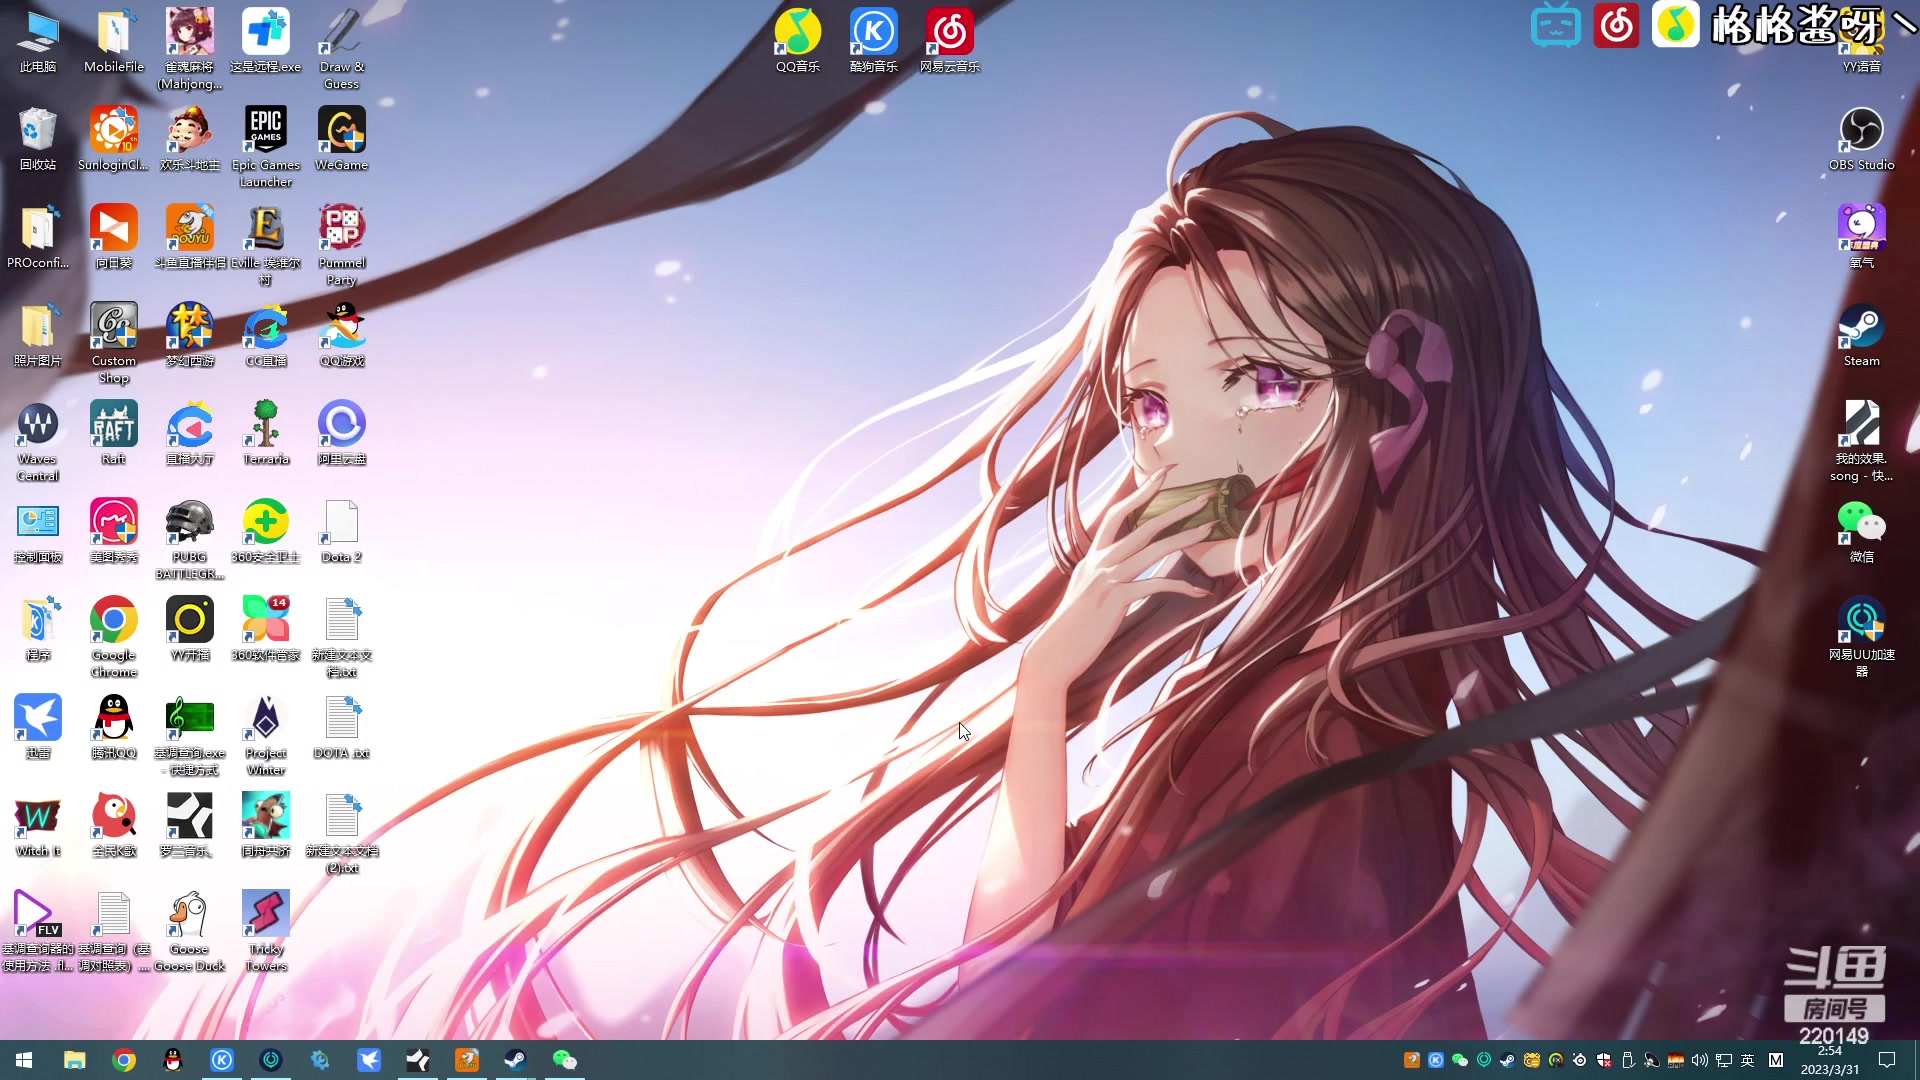
Task: Open the volume tray icon
Action: pos(1699,1060)
